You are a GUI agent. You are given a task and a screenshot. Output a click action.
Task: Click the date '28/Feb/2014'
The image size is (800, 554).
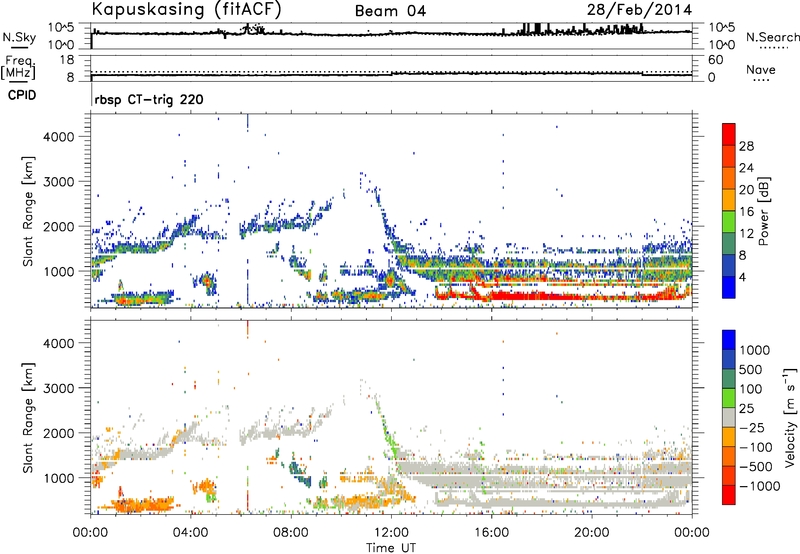pyautogui.click(x=639, y=10)
